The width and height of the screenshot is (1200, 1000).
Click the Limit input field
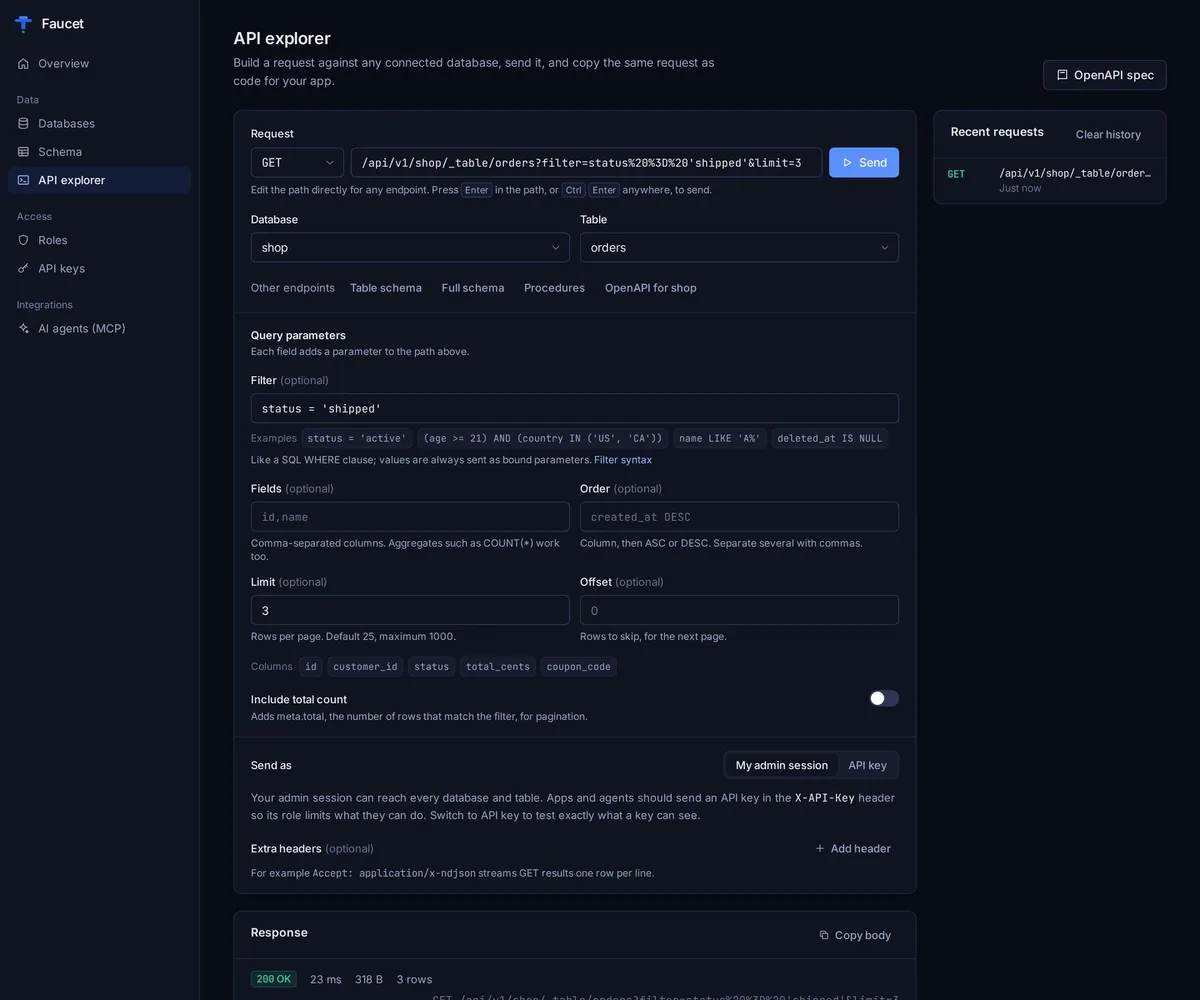click(x=410, y=611)
